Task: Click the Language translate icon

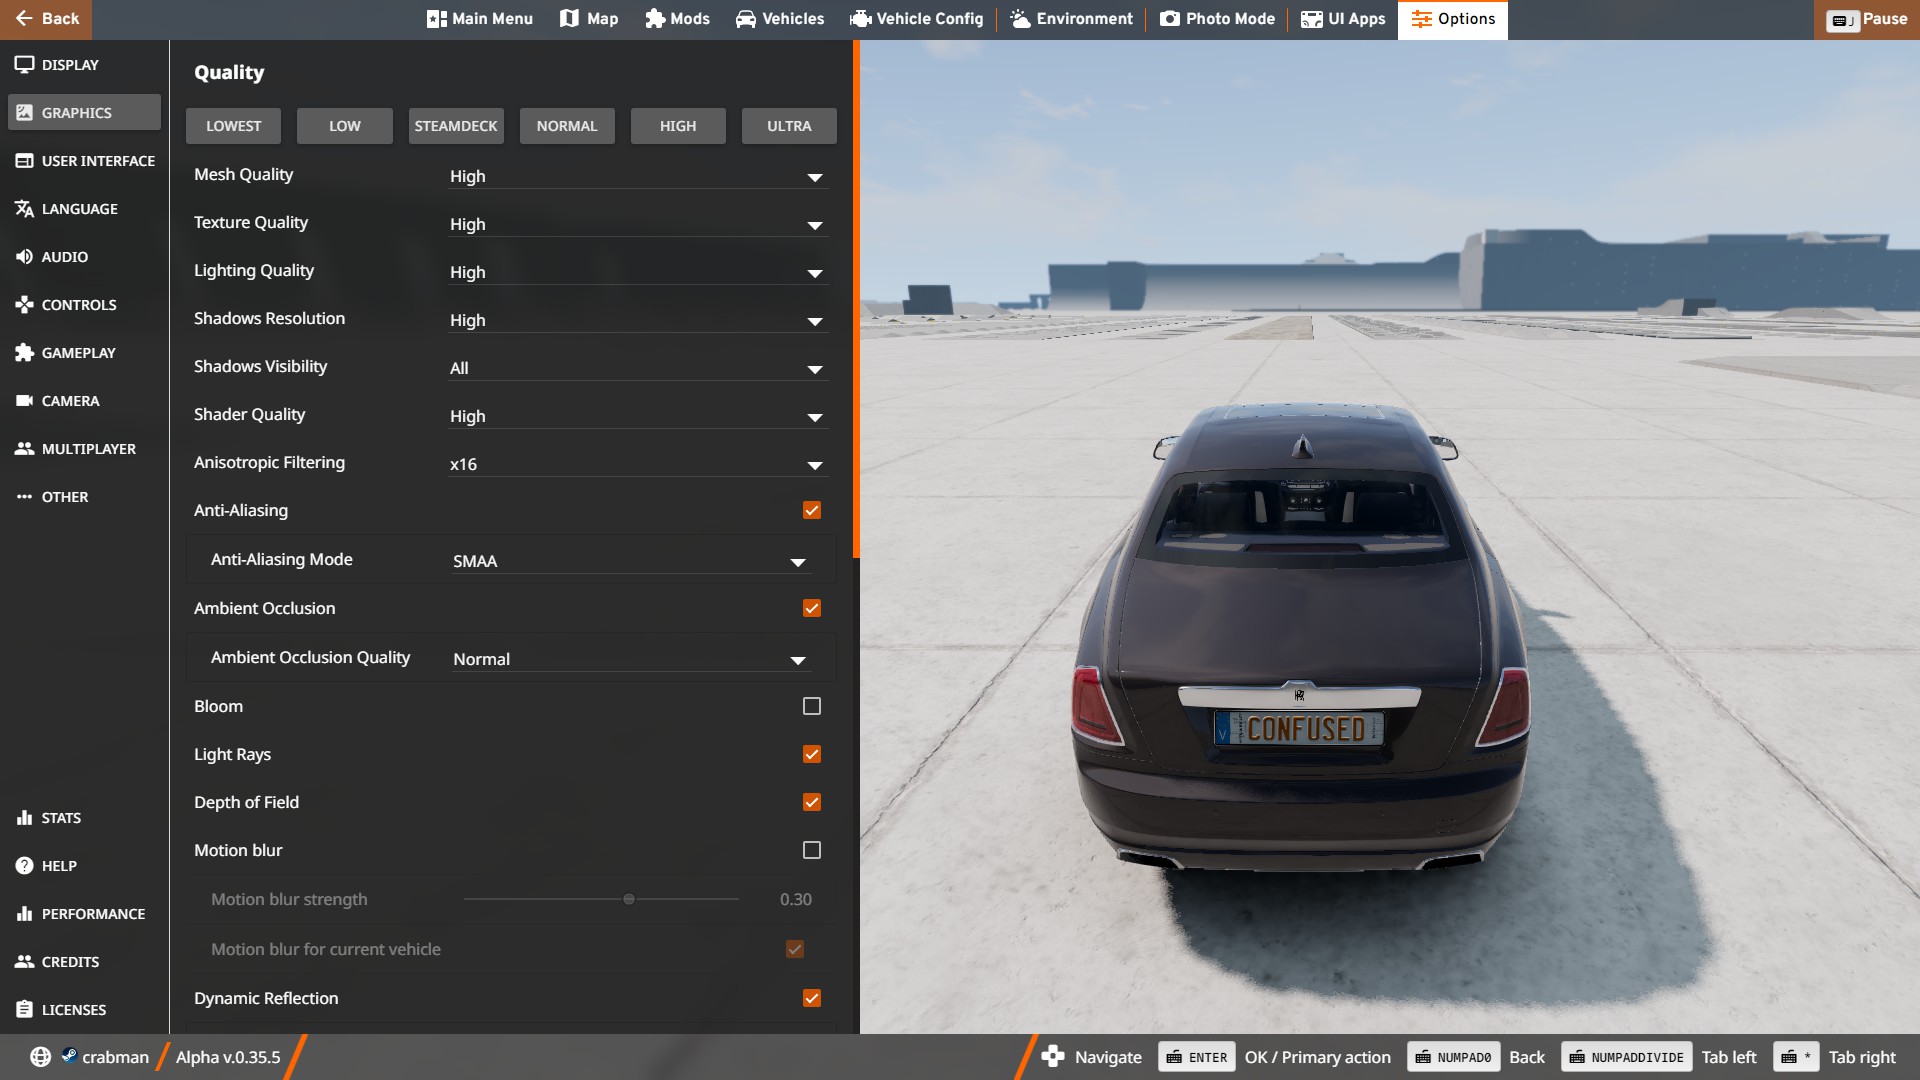Action: 24,209
